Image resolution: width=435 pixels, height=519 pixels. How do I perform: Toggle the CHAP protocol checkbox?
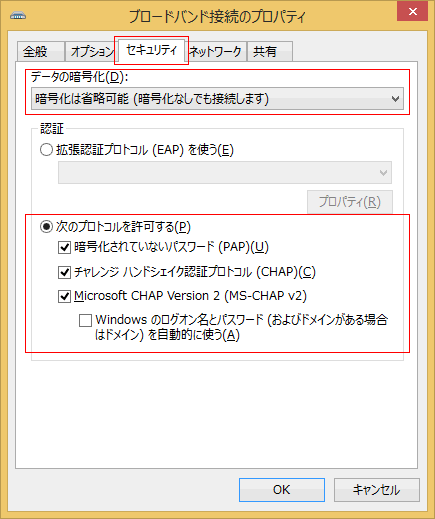(64, 272)
